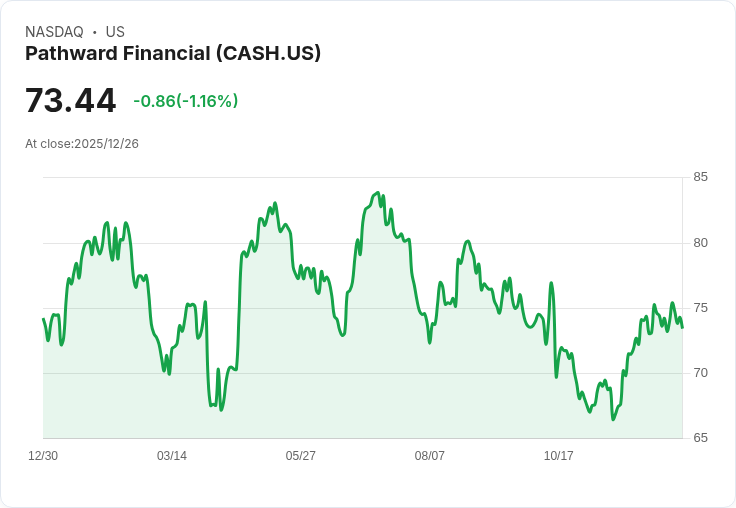The image size is (736, 508).
Task: Click the Pathward Financial (CASH.US) title
Action: pos(173,53)
